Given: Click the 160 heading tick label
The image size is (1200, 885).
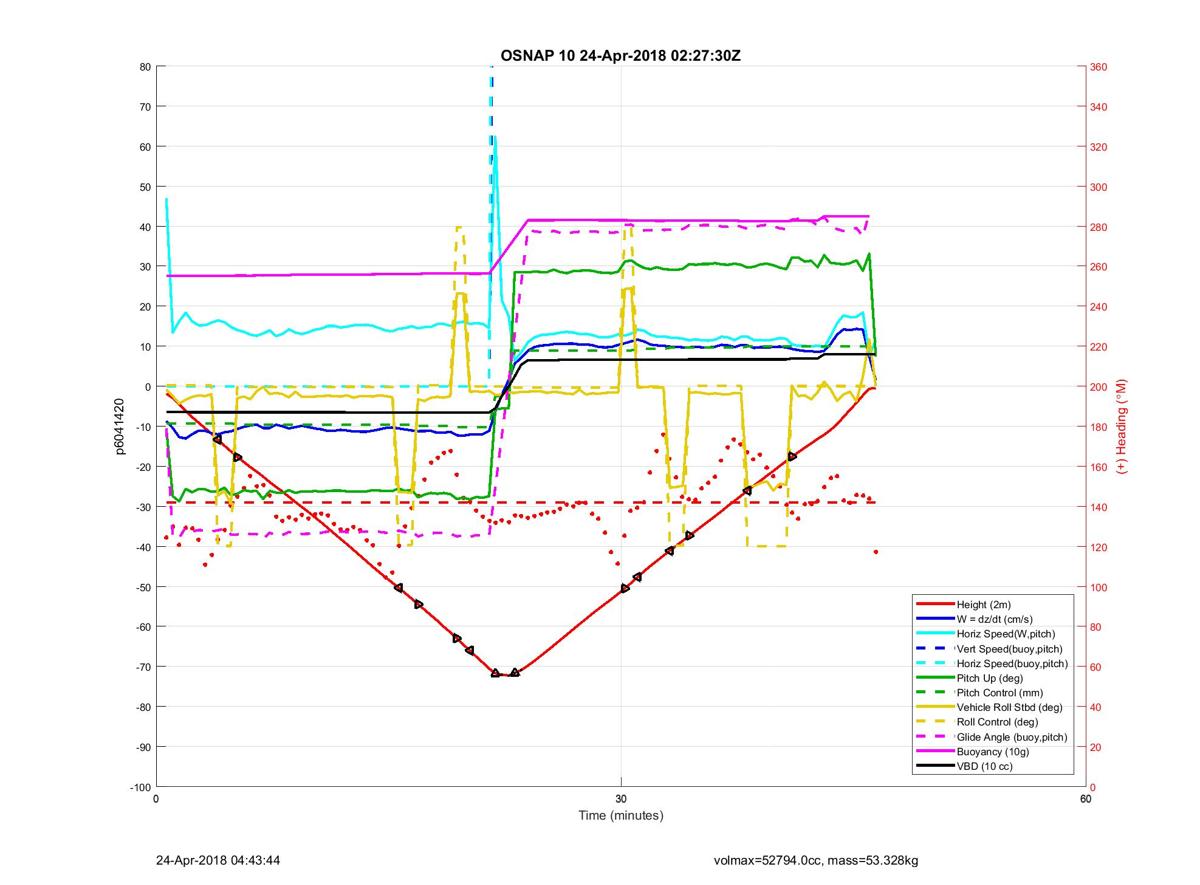Looking at the screenshot, I should 1099,467.
